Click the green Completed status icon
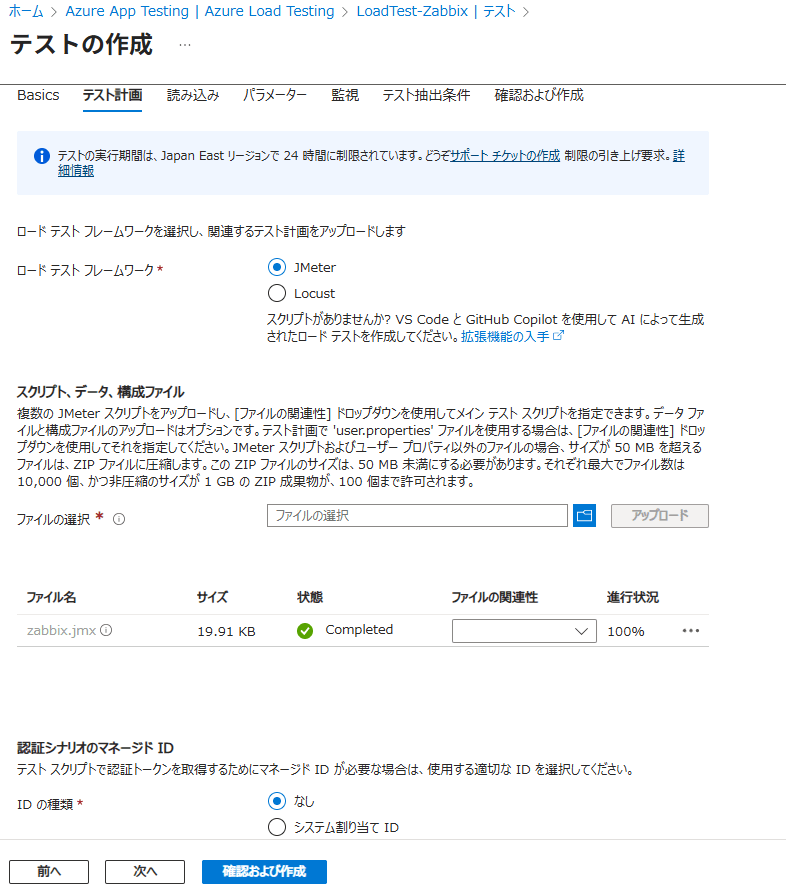 [x=305, y=631]
